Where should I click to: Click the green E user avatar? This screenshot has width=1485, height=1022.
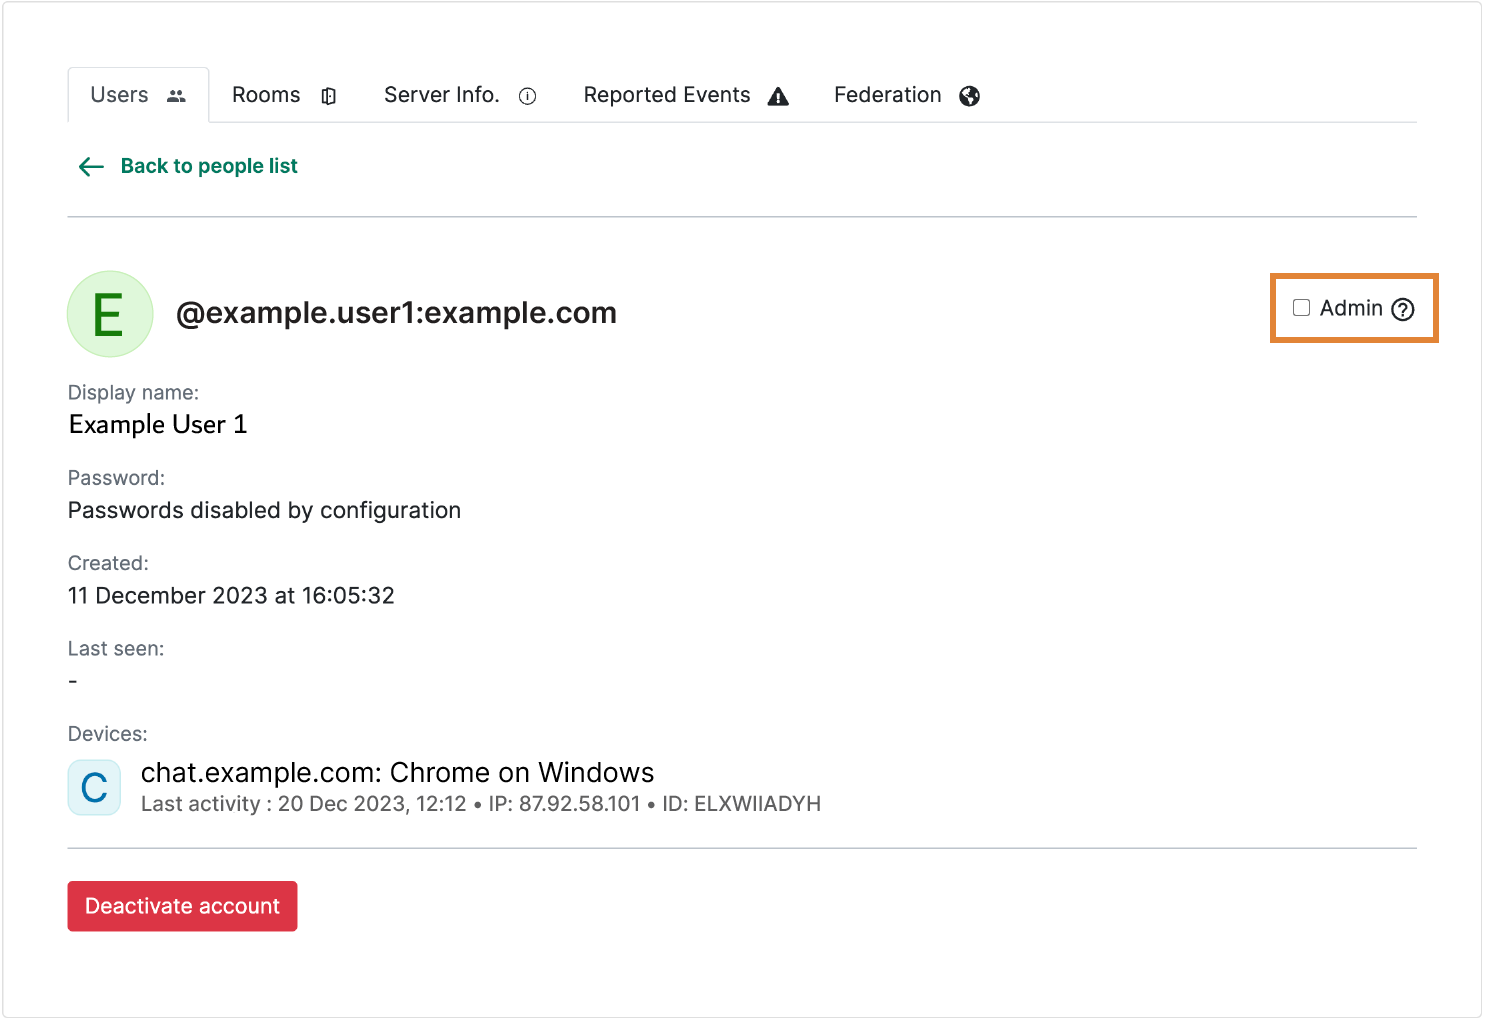tap(110, 314)
